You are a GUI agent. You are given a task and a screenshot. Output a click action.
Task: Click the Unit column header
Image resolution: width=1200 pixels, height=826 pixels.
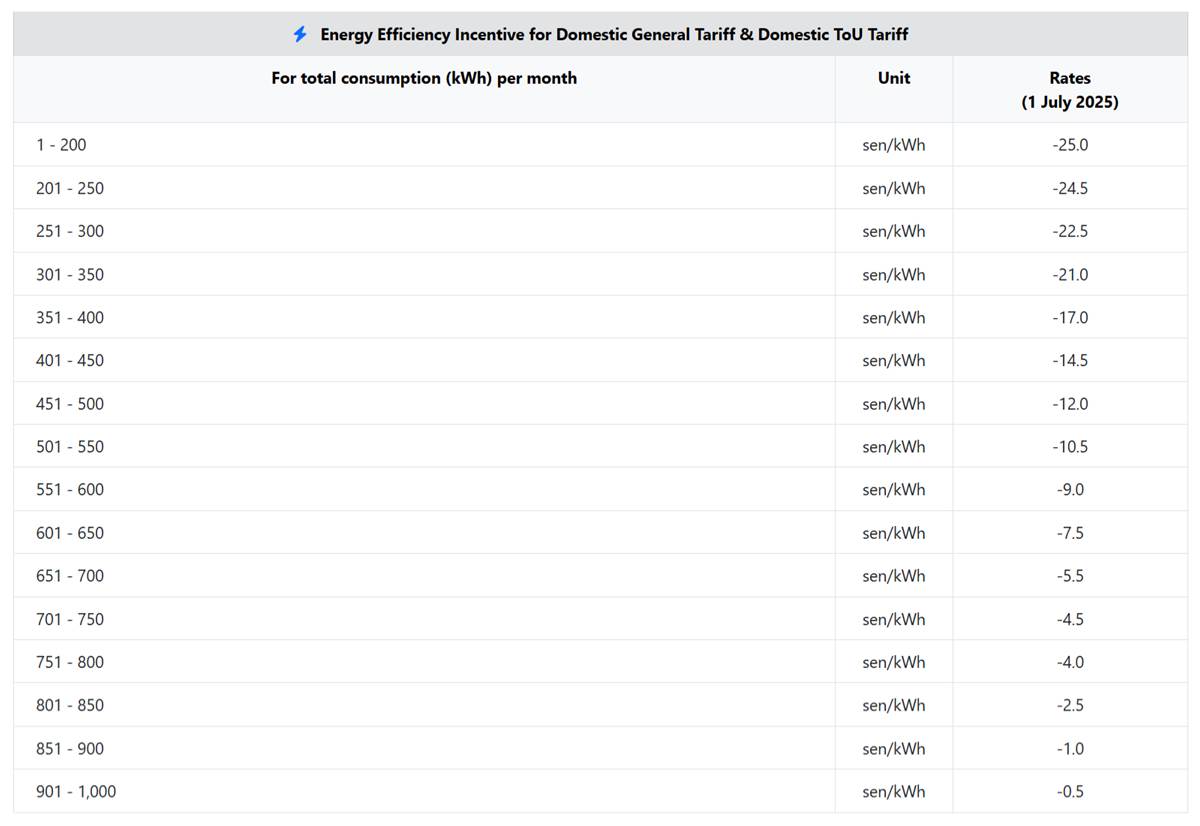tap(894, 78)
